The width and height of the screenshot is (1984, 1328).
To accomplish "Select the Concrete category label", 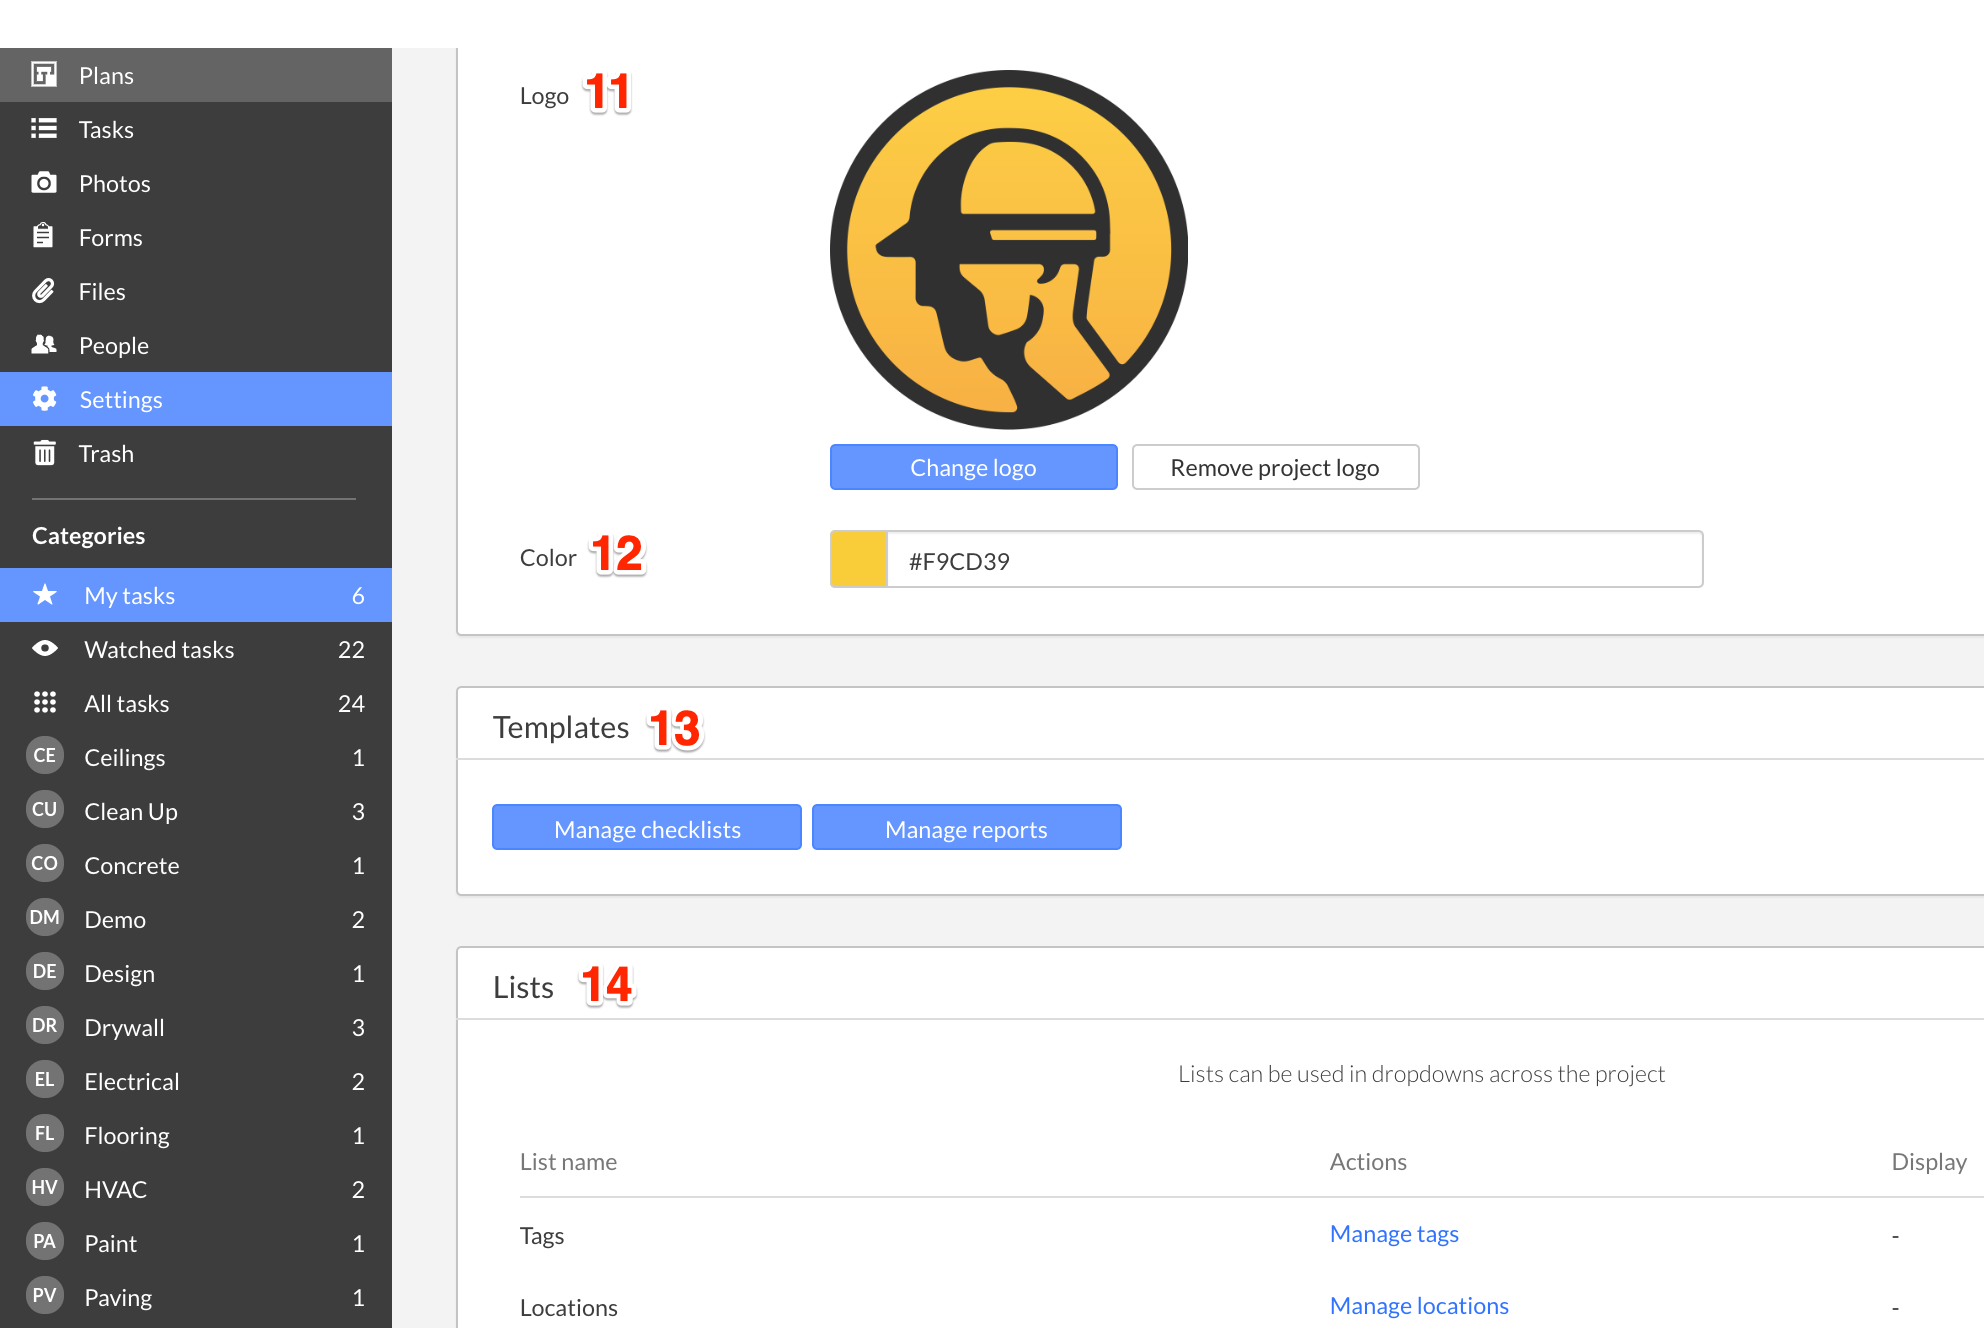I will coord(132,865).
